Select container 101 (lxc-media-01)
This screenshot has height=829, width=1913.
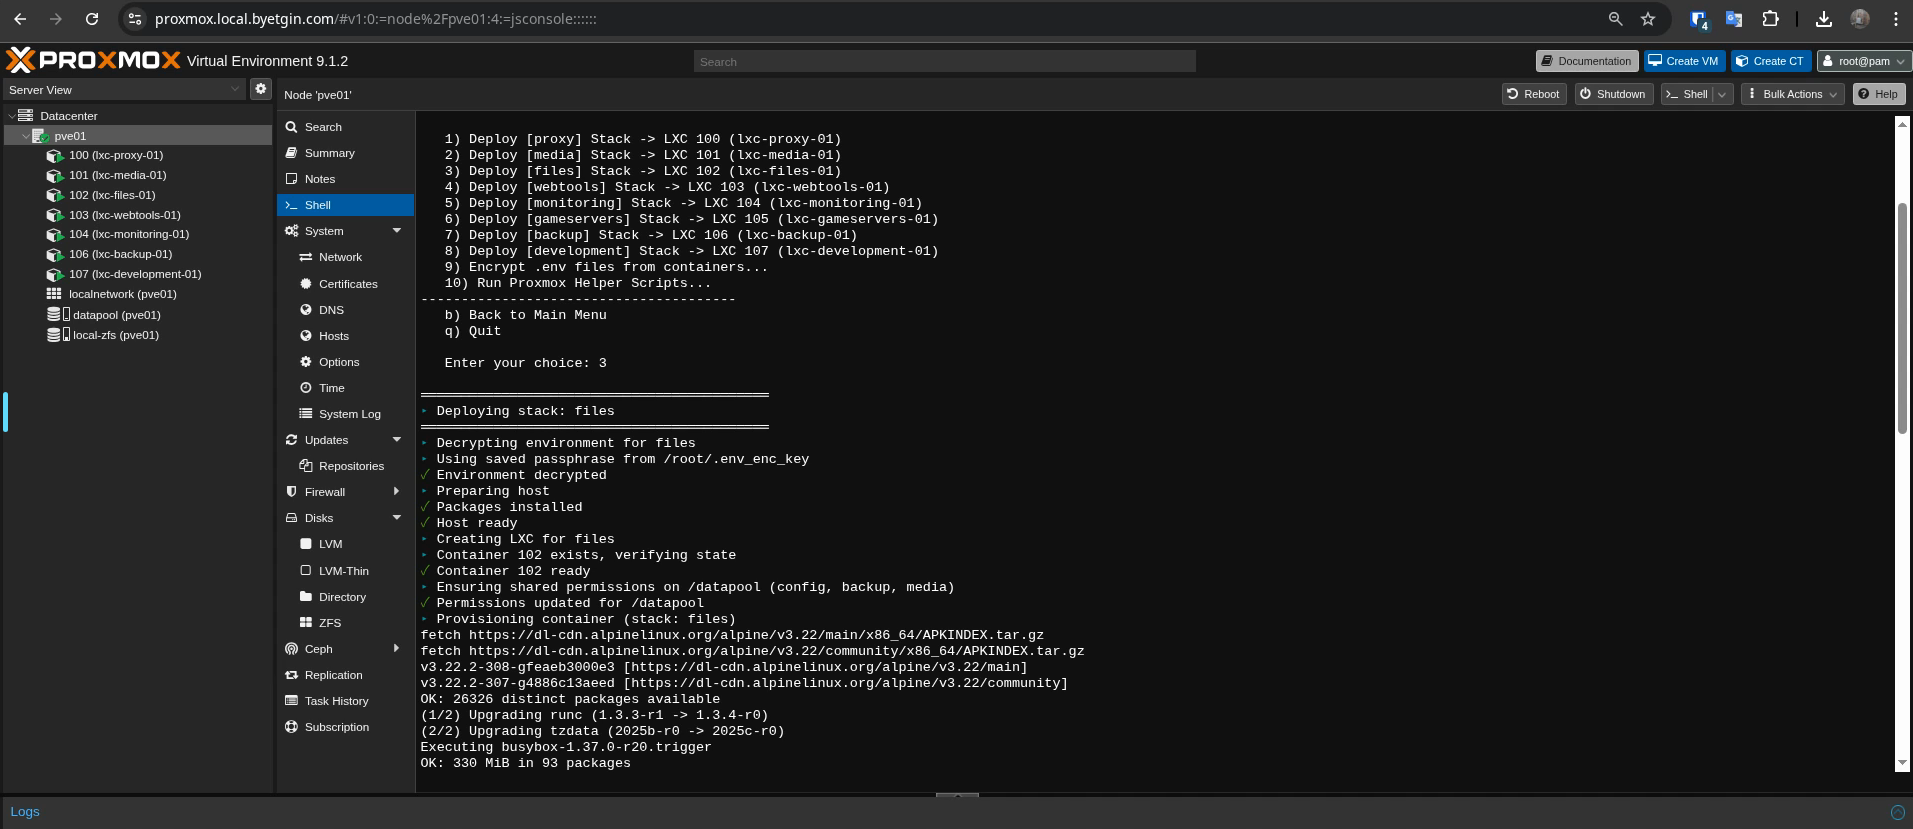click(117, 175)
